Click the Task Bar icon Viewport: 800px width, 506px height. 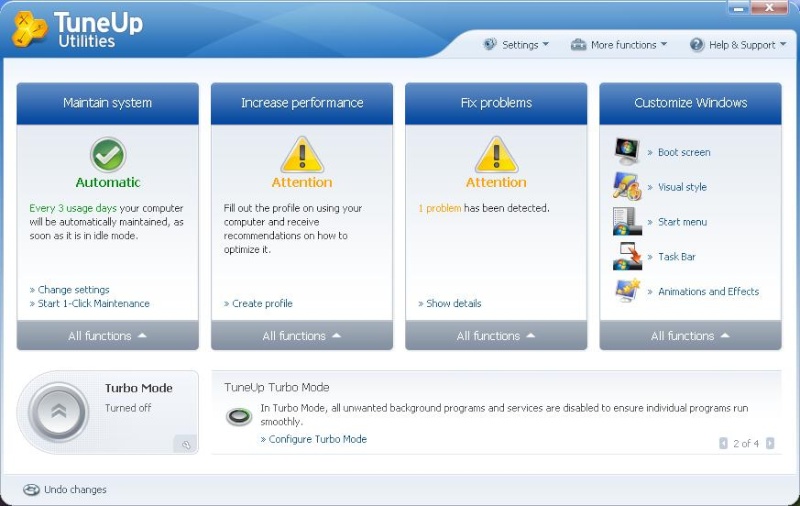pos(627,256)
